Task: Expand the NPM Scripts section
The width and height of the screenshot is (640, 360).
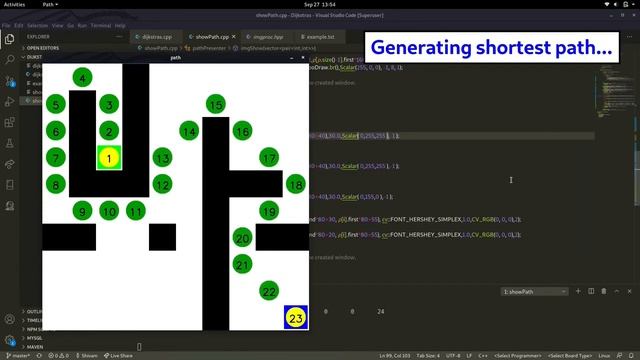Action: click(x=32, y=329)
